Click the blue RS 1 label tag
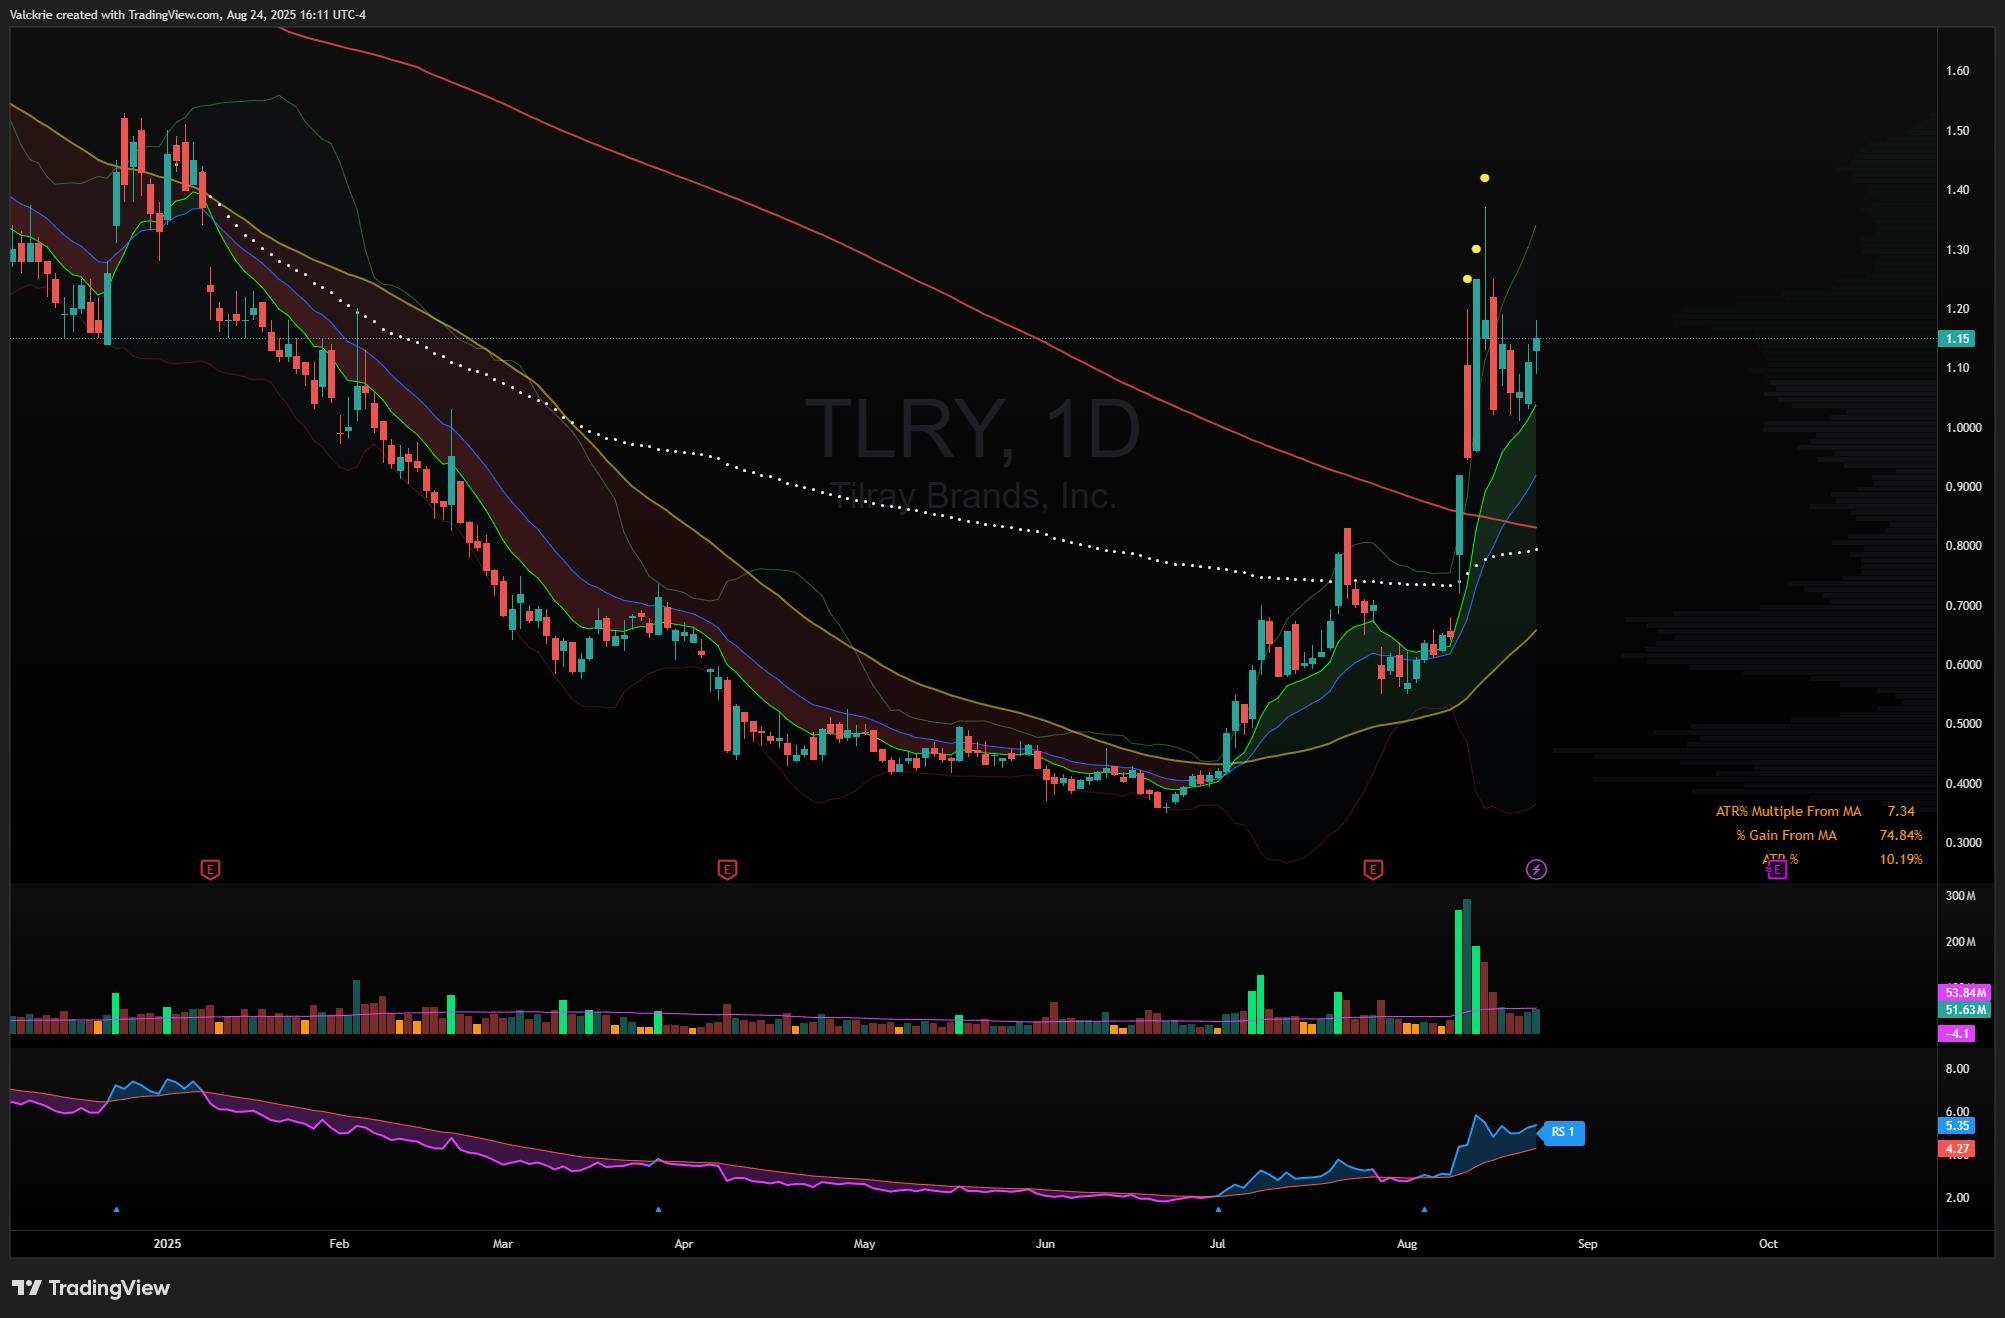This screenshot has width=2005, height=1318. [x=1563, y=1132]
